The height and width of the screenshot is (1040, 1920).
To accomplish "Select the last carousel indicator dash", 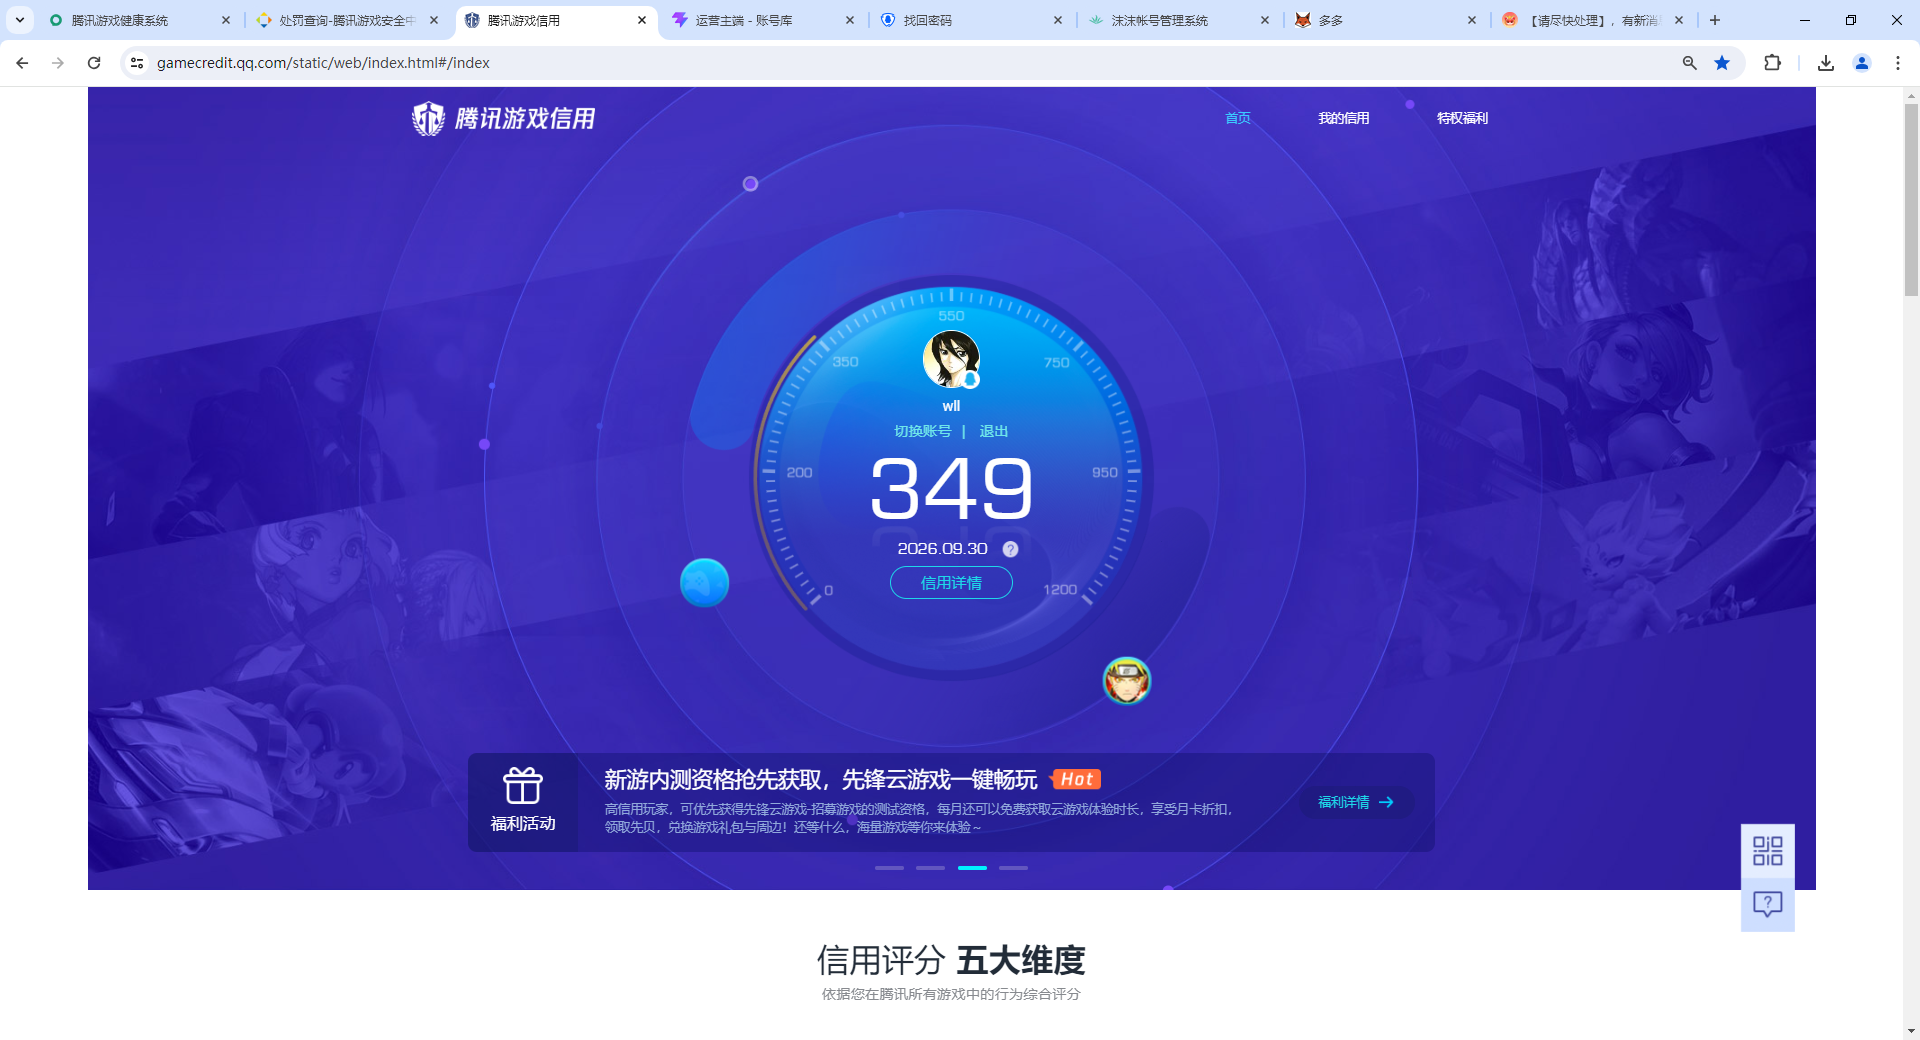I will point(1013,868).
